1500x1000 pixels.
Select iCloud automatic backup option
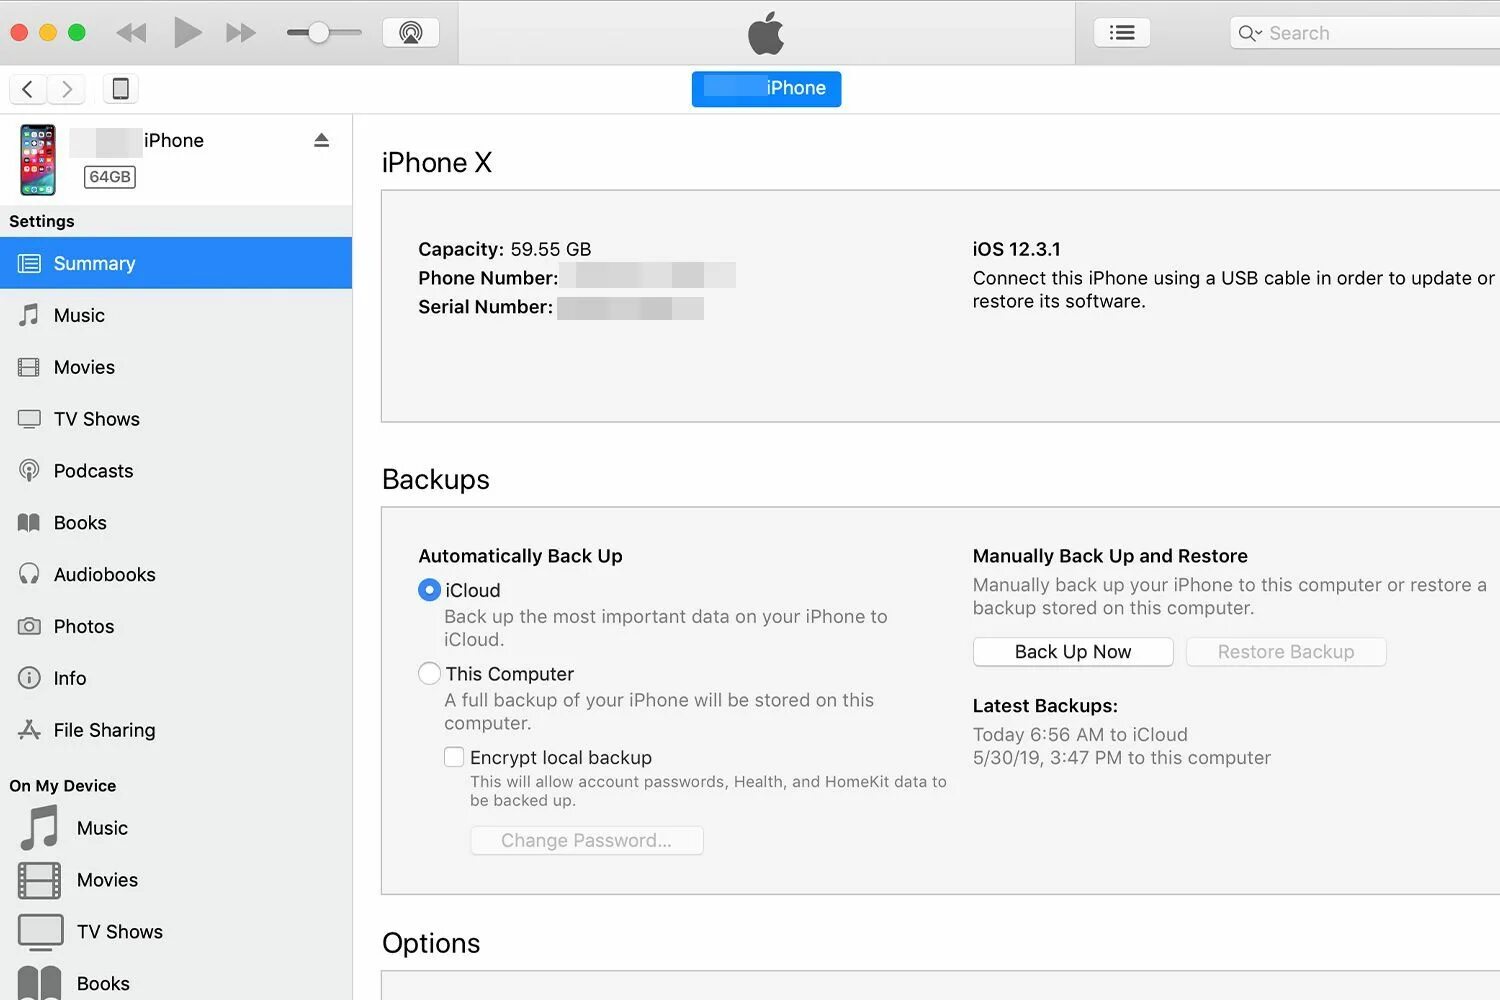click(429, 590)
